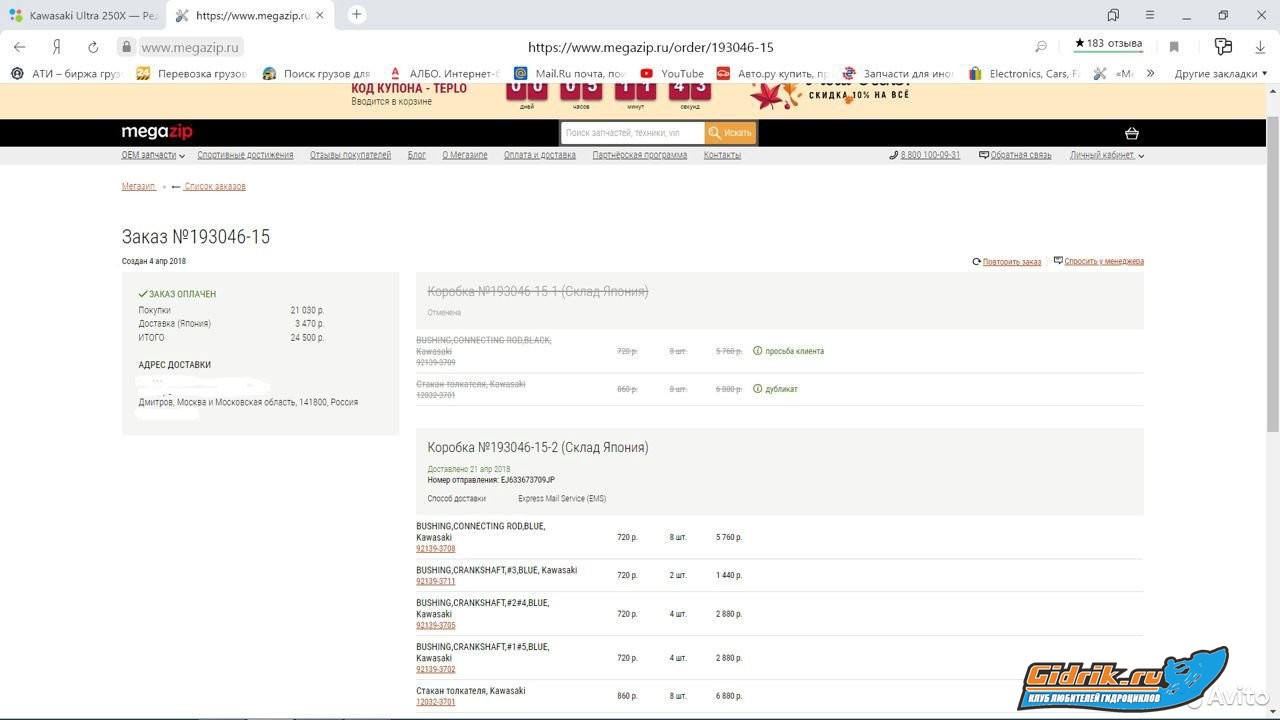The height and width of the screenshot is (720, 1280).
Task: Click the Список заказов breadcrumb link
Action: pos(214,187)
